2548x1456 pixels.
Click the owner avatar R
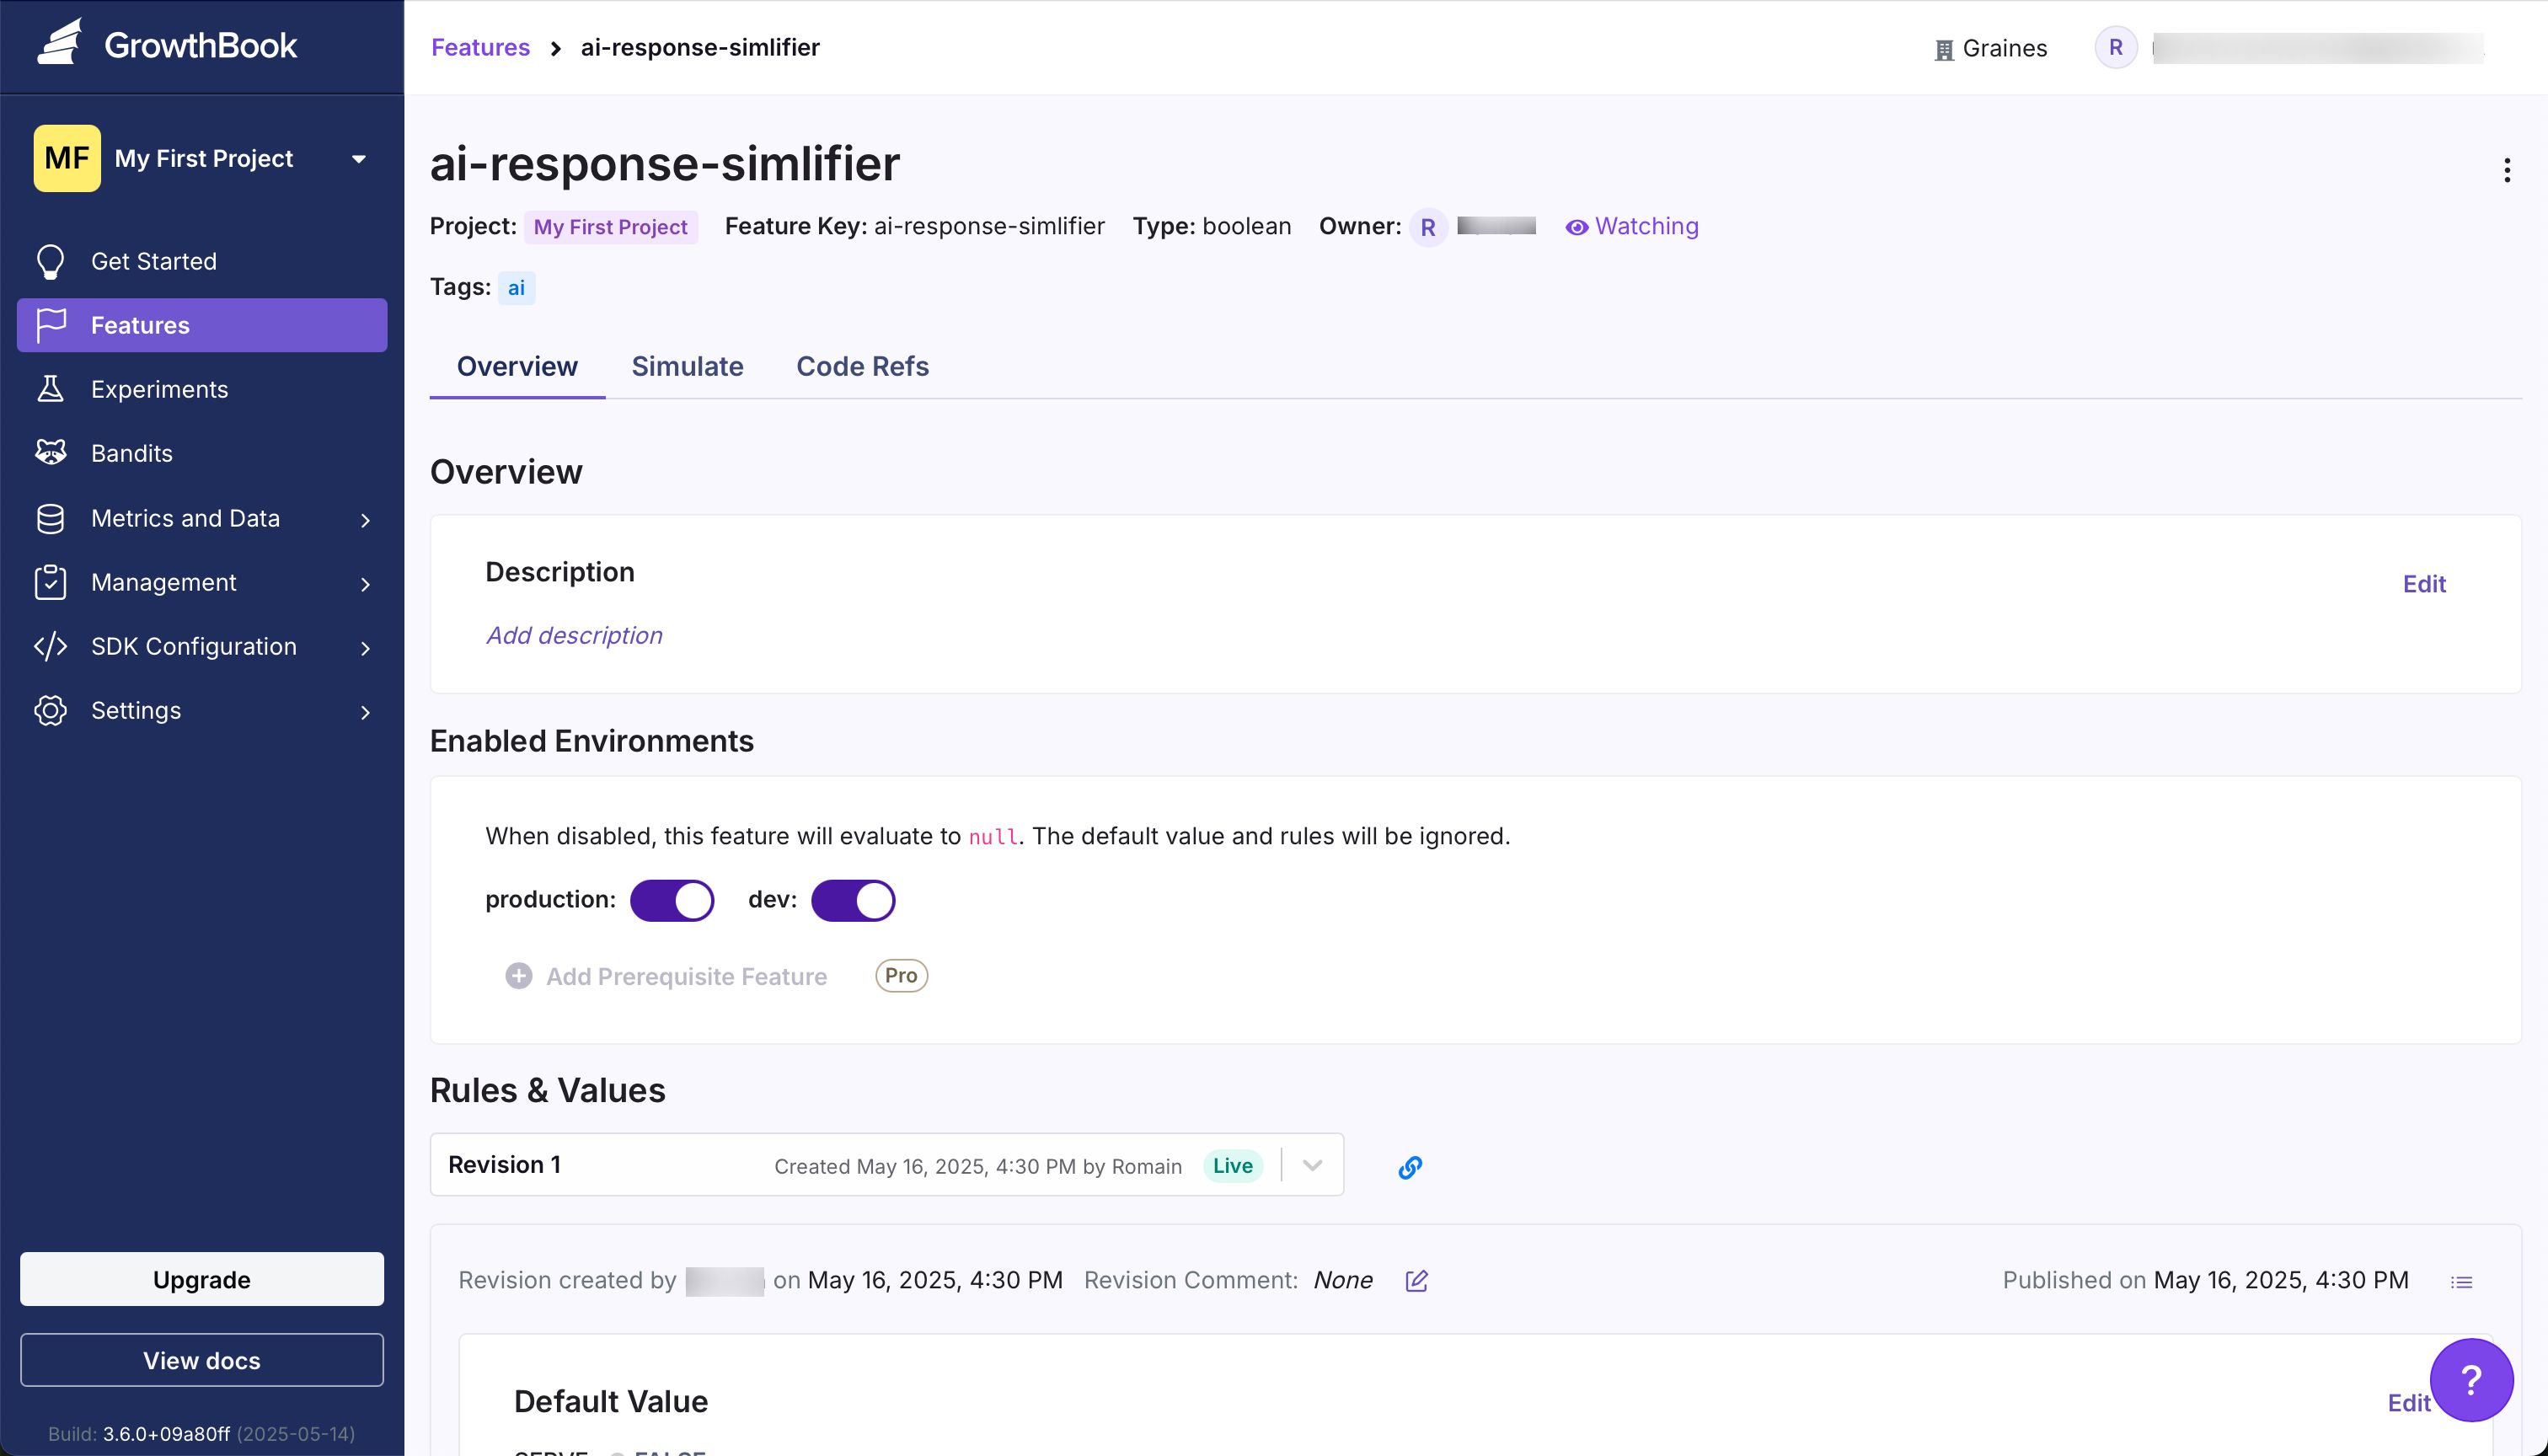coord(1427,227)
